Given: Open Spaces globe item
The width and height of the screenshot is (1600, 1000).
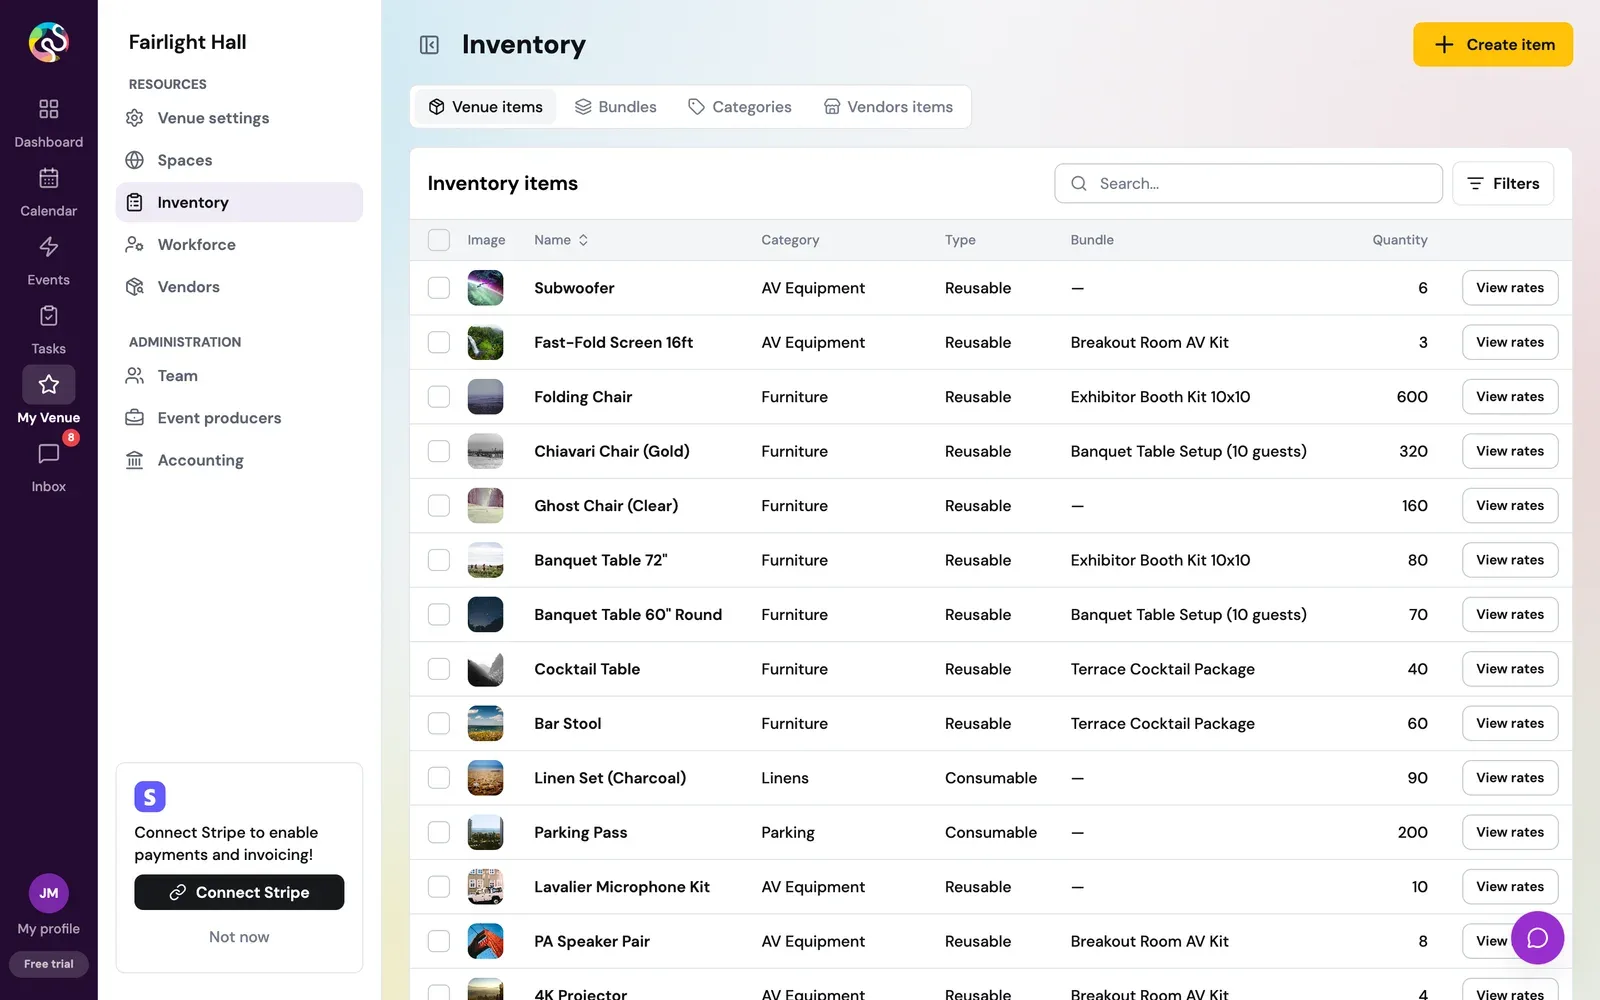Looking at the screenshot, I should (x=239, y=160).
